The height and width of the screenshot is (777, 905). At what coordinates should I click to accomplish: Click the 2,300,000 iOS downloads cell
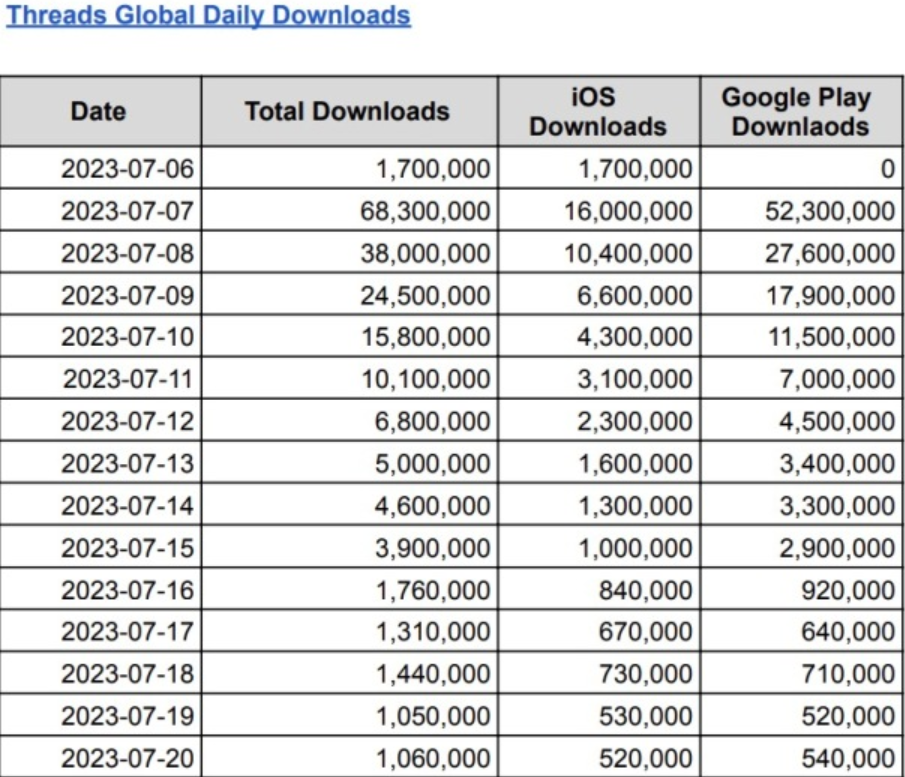(599, 420)
